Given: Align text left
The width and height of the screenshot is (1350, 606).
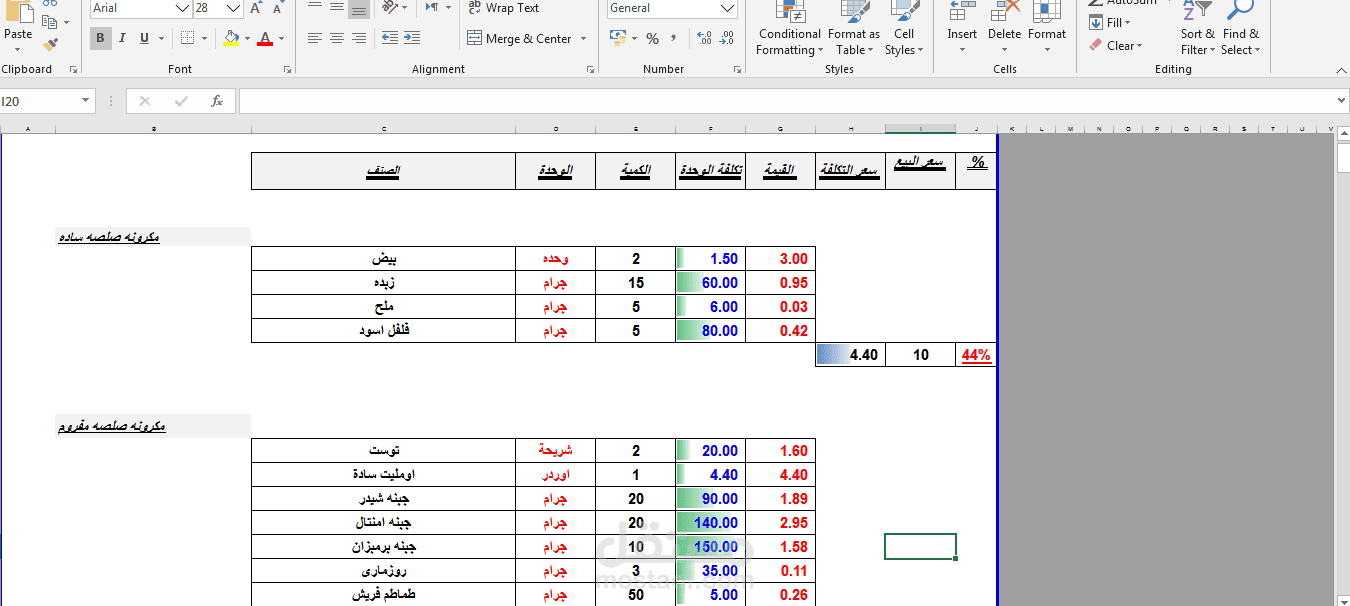Looking at the screenshot, I should point(315,39).
